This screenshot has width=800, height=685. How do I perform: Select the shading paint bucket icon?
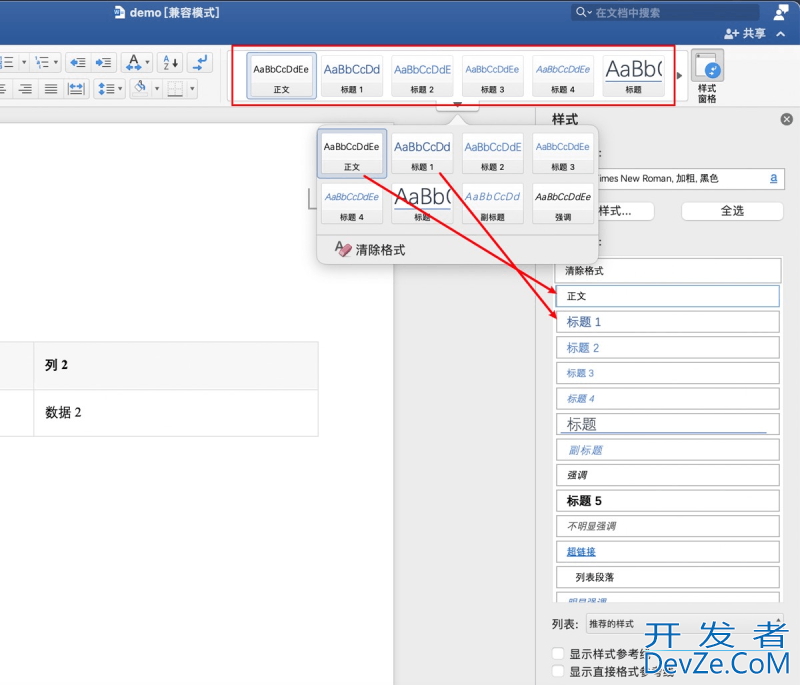(140, 88)
